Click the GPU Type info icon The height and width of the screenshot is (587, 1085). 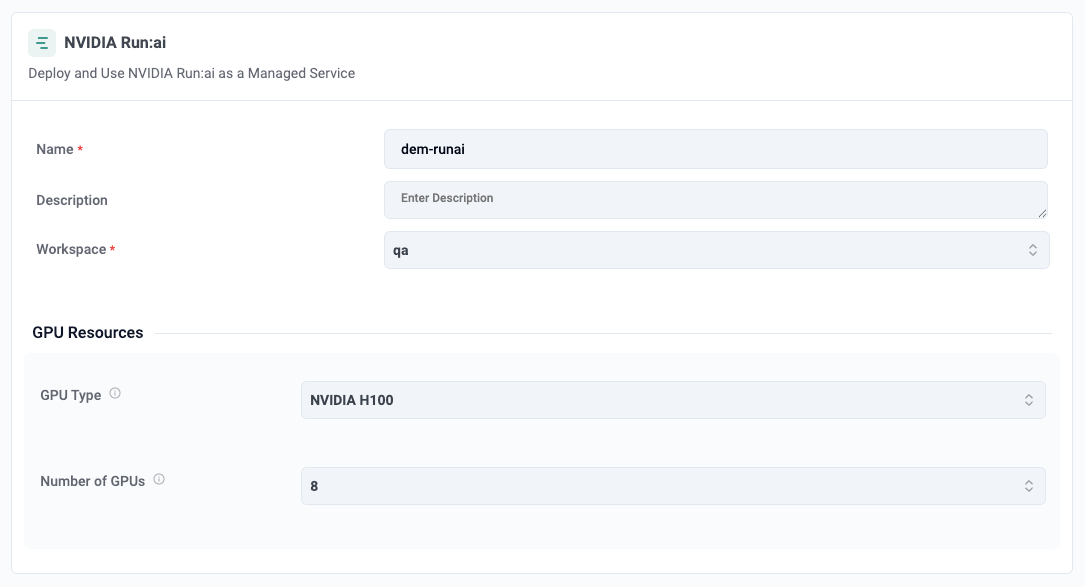pyautogui.click(x=115, y=393)
